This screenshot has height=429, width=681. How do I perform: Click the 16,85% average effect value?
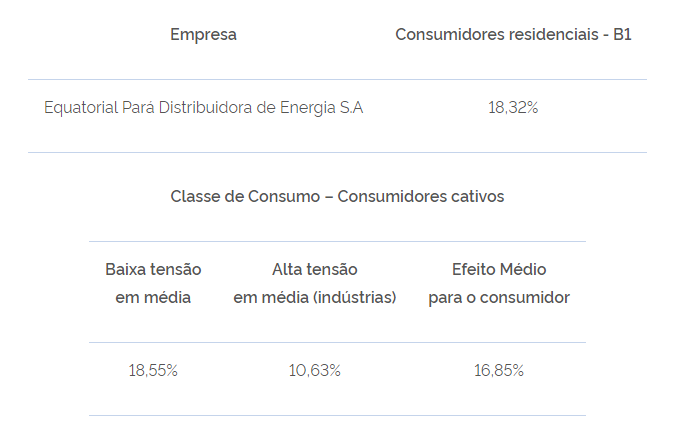point(499,370)
